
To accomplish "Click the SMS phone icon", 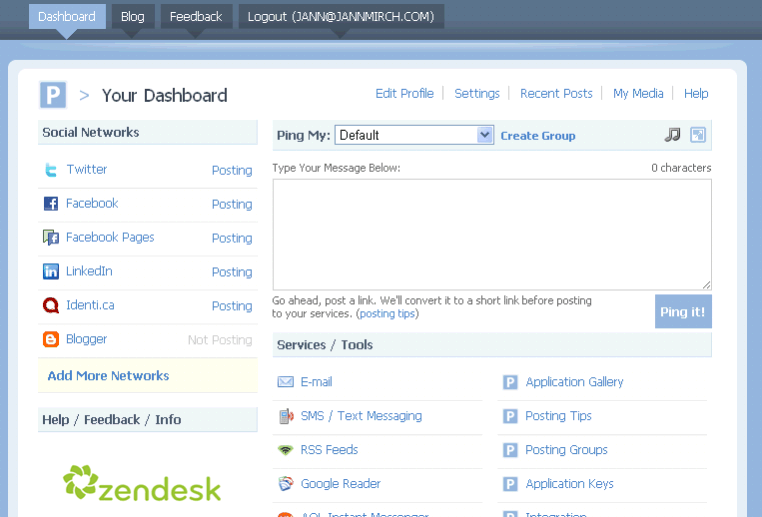I will coord(286,416).
